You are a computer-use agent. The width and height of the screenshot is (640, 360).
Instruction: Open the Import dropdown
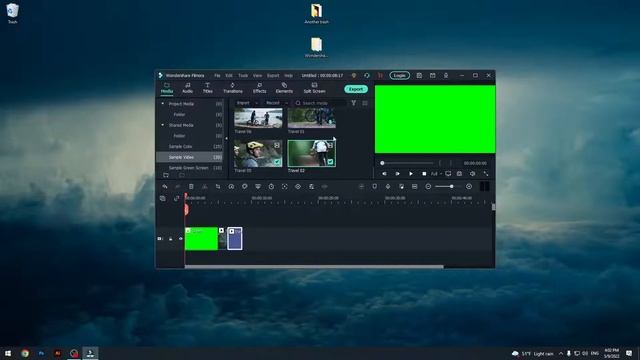247,103
